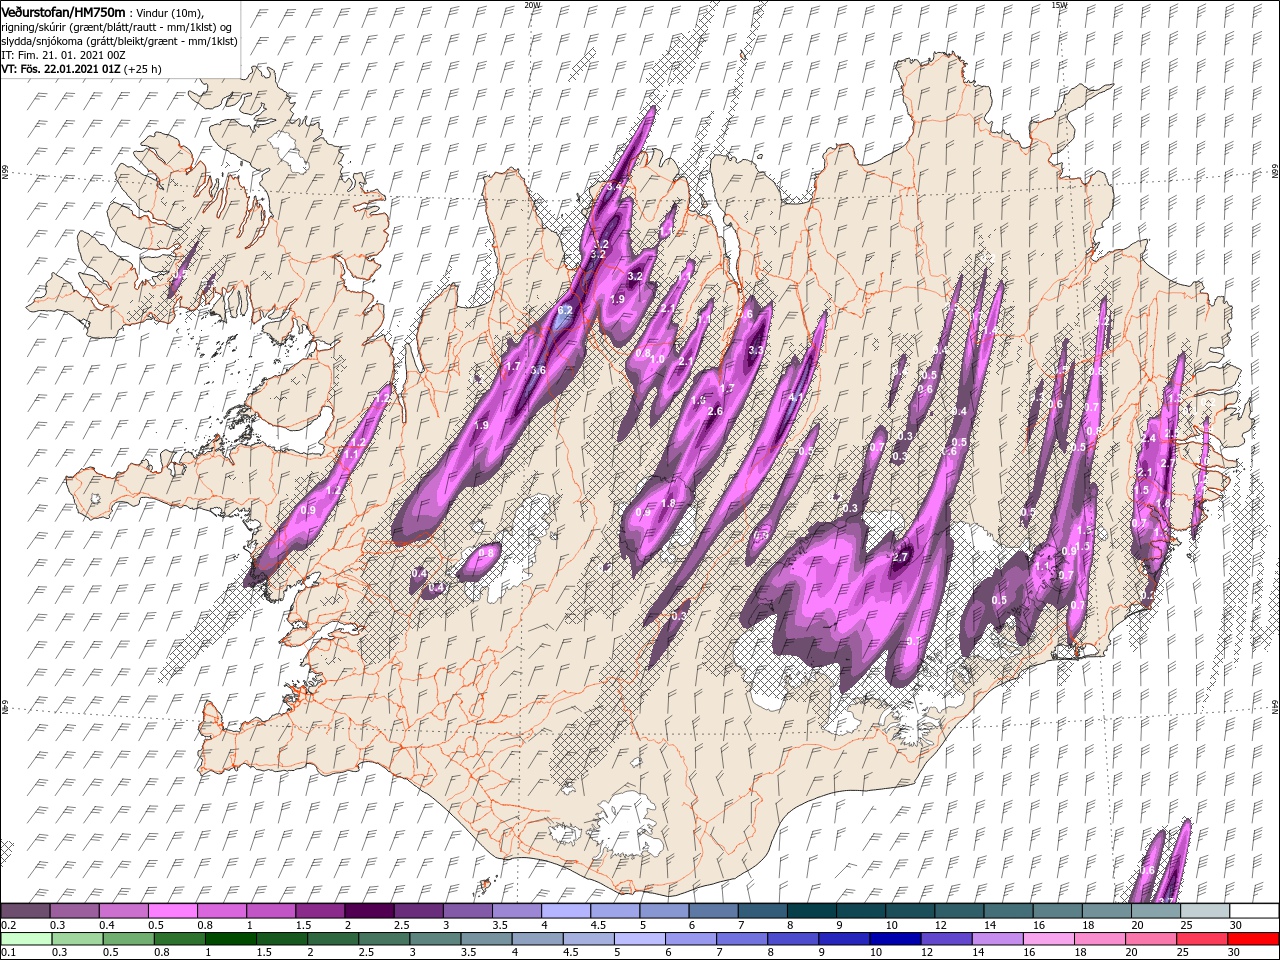Select the 12 swatch in the lower rain legend row
Image resolution: width=1280 pixels, height=960 pixels.
coord(947,939)
